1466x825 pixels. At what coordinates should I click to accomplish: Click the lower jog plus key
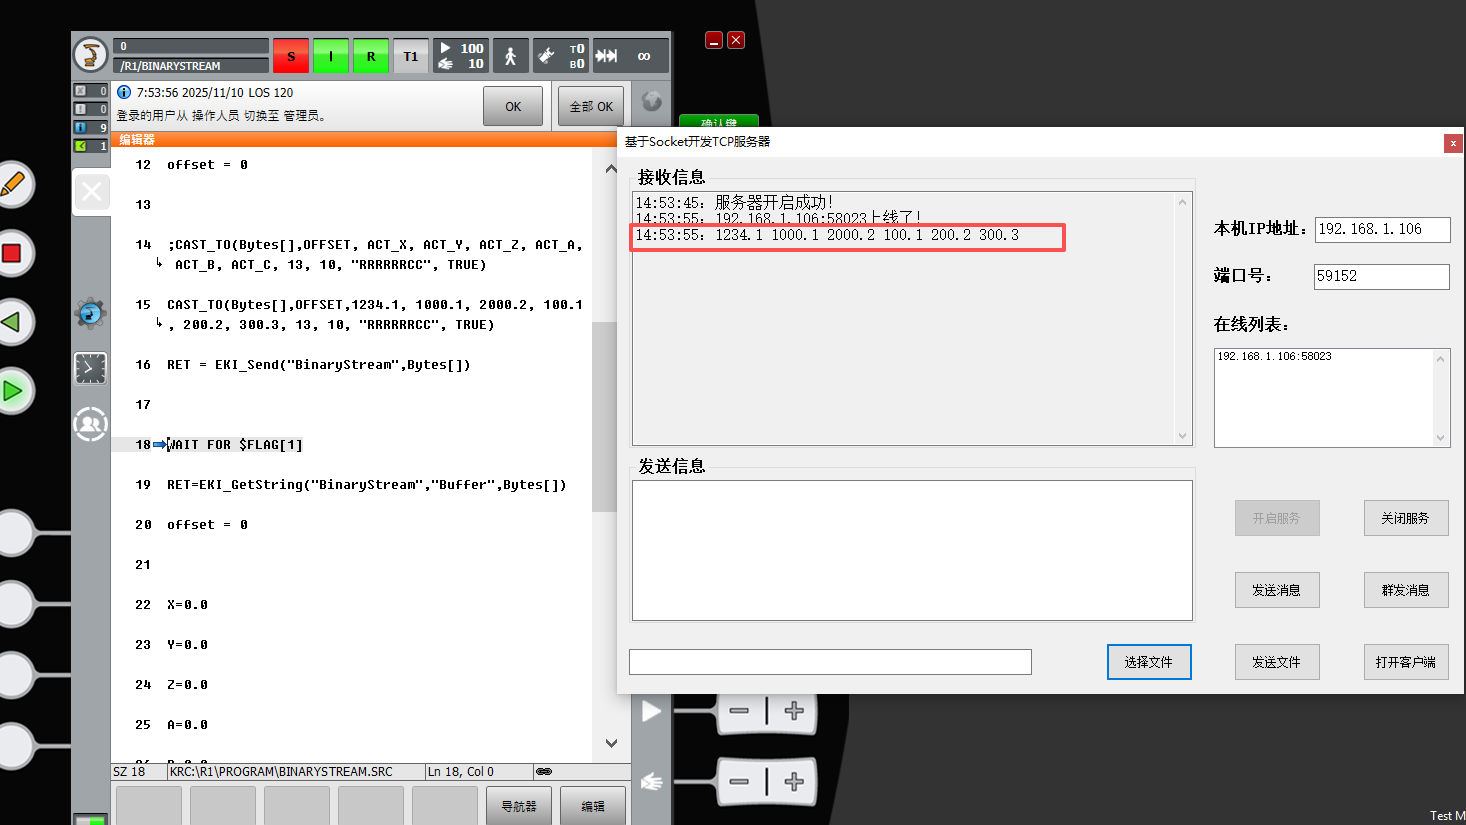794,781
